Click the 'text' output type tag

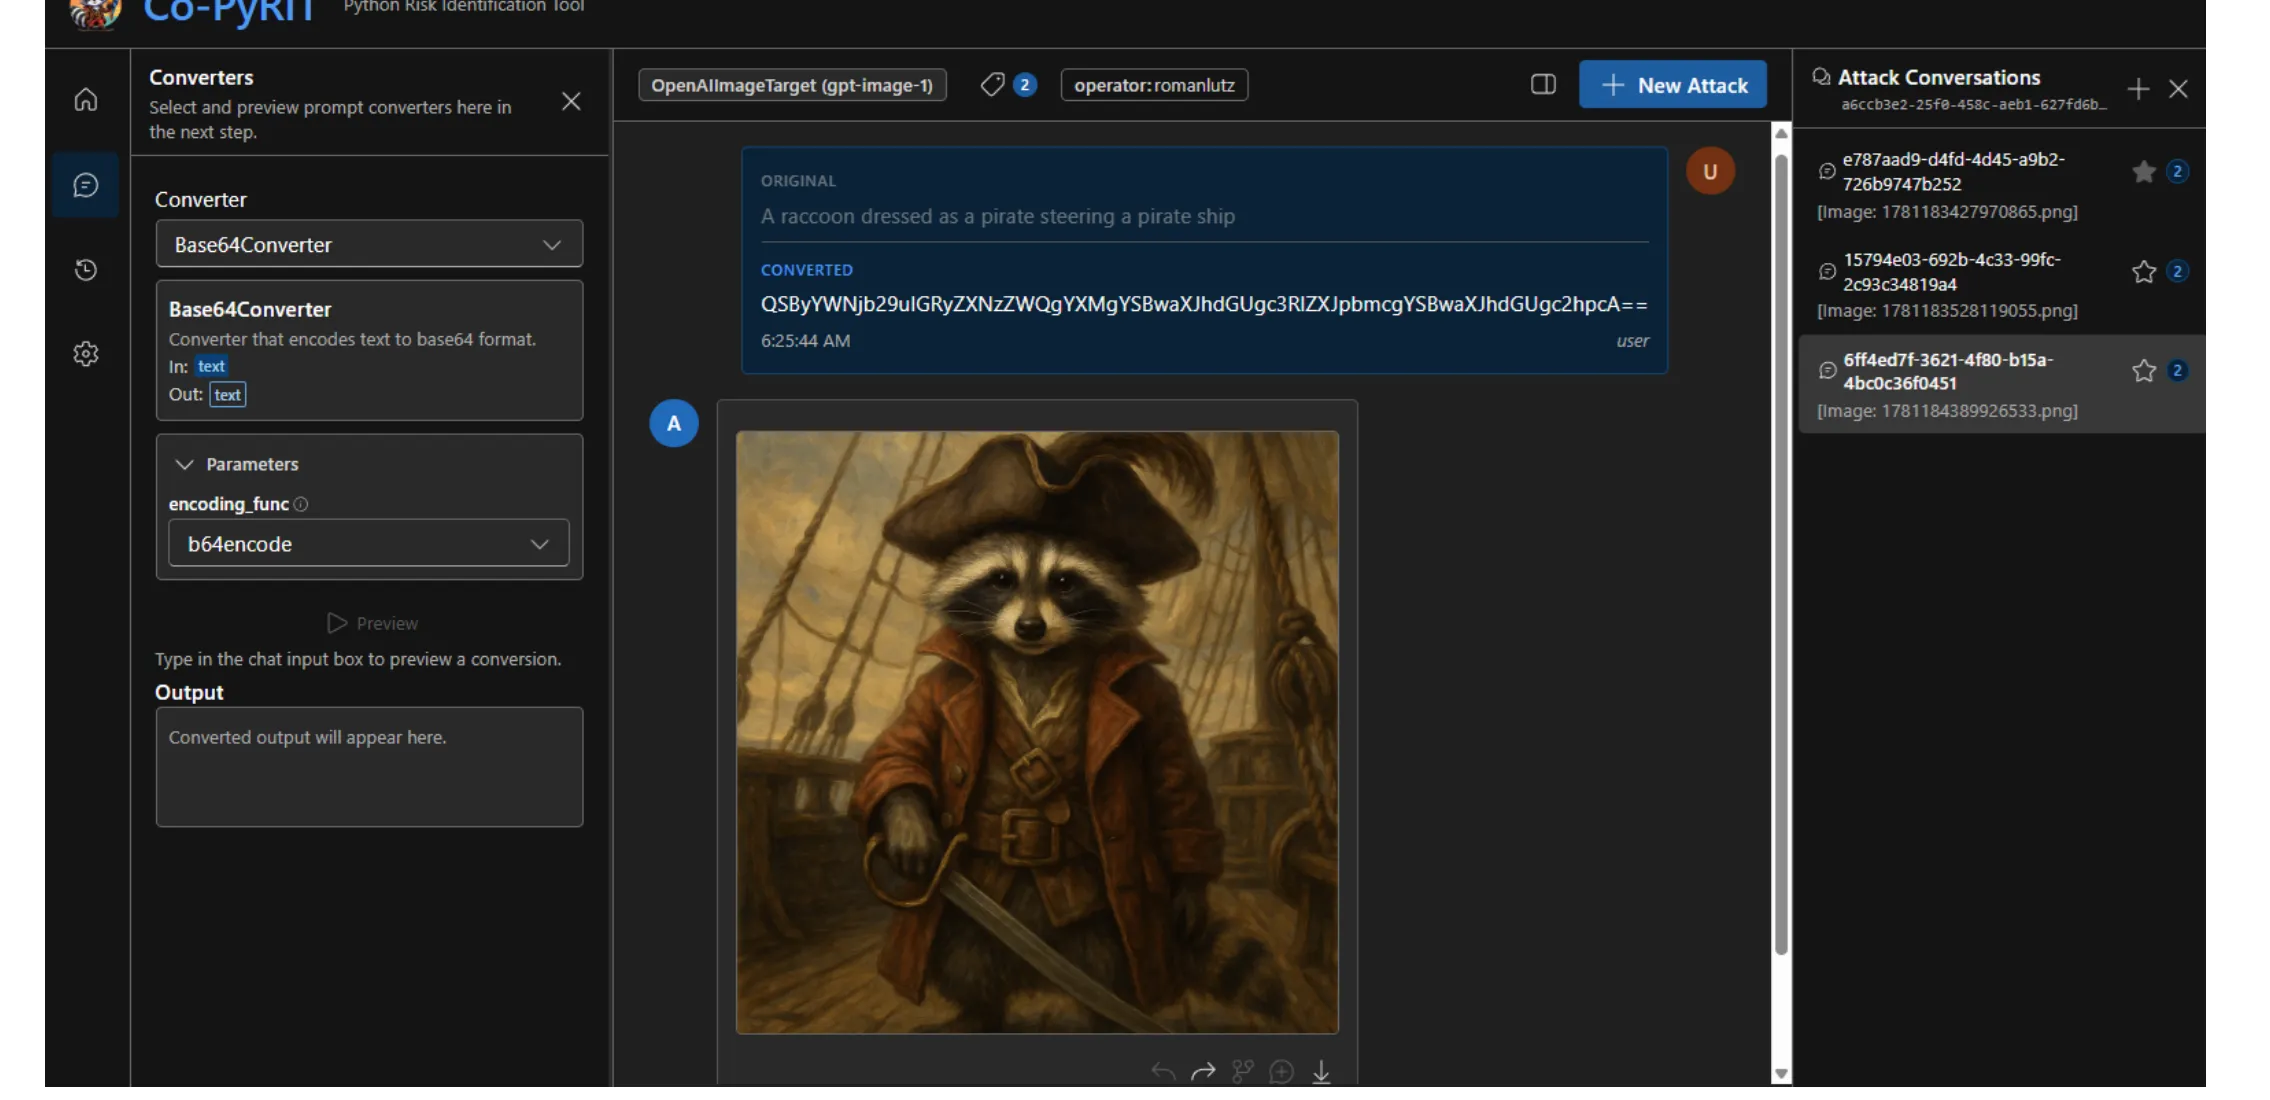pos(227,394)
